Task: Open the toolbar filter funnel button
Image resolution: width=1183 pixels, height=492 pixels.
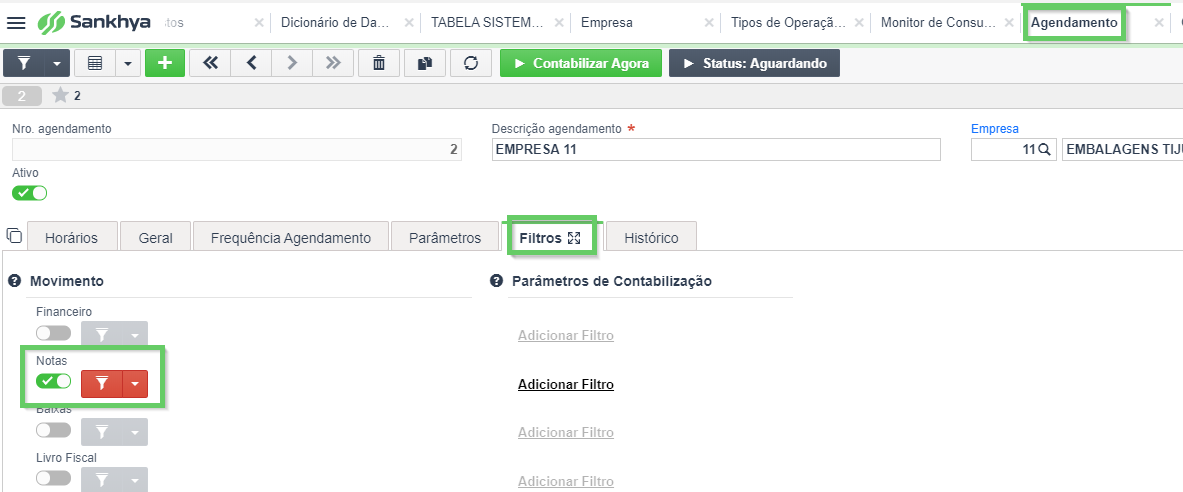Action: click(23, 63)
